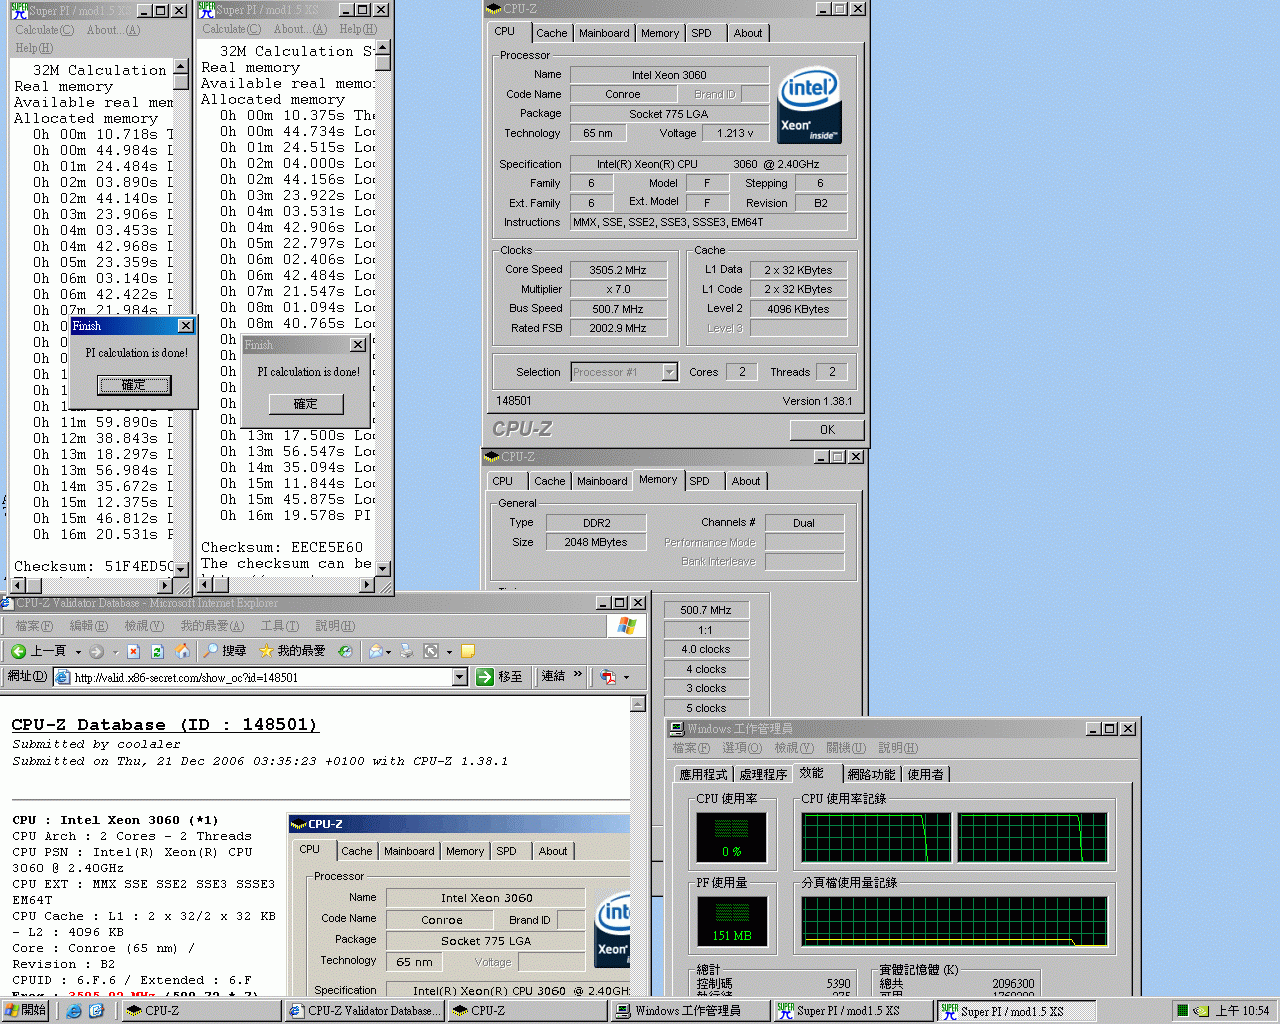
Task: Click the taskbar clock showing 上午 10:54
Action: click(1242, 1011)
